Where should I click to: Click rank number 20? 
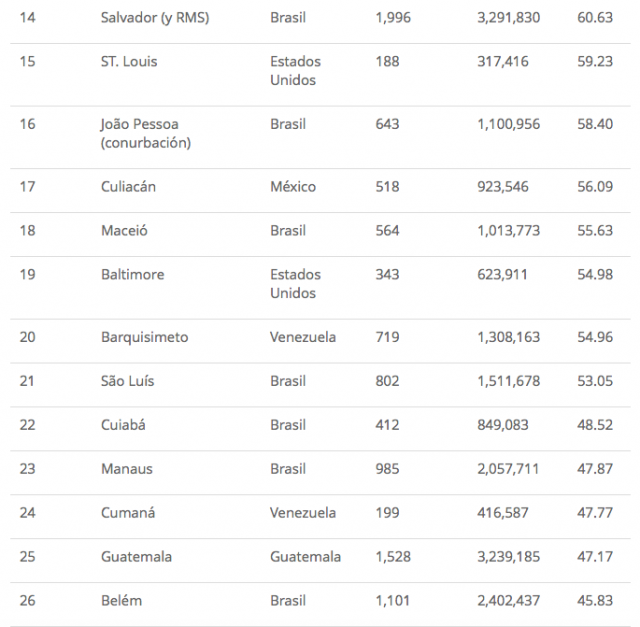point(28,337)
